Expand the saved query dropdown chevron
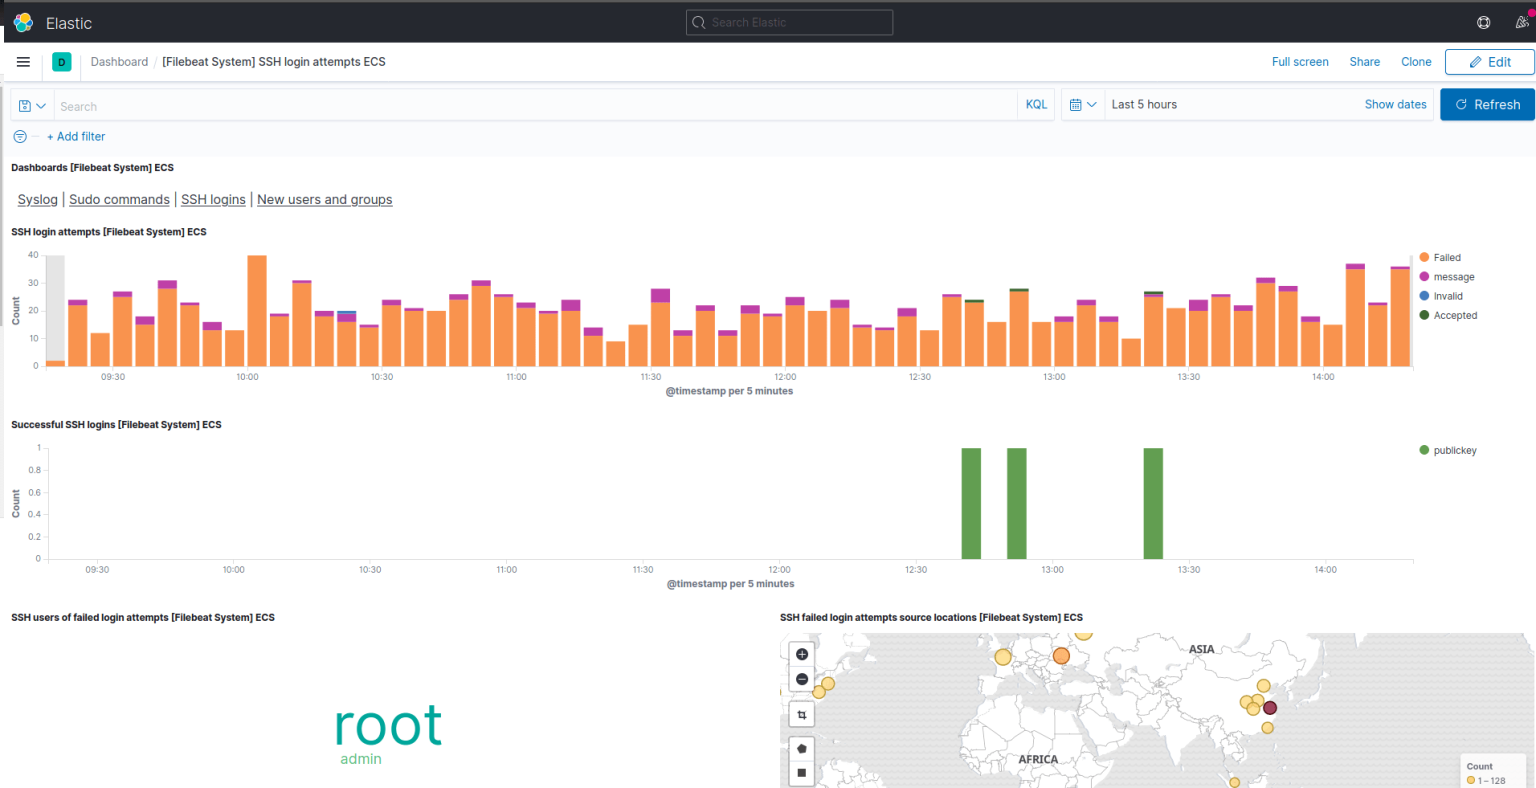This screenshot has width=1536, height=788. pyautogui.click(x=41, y=105)
